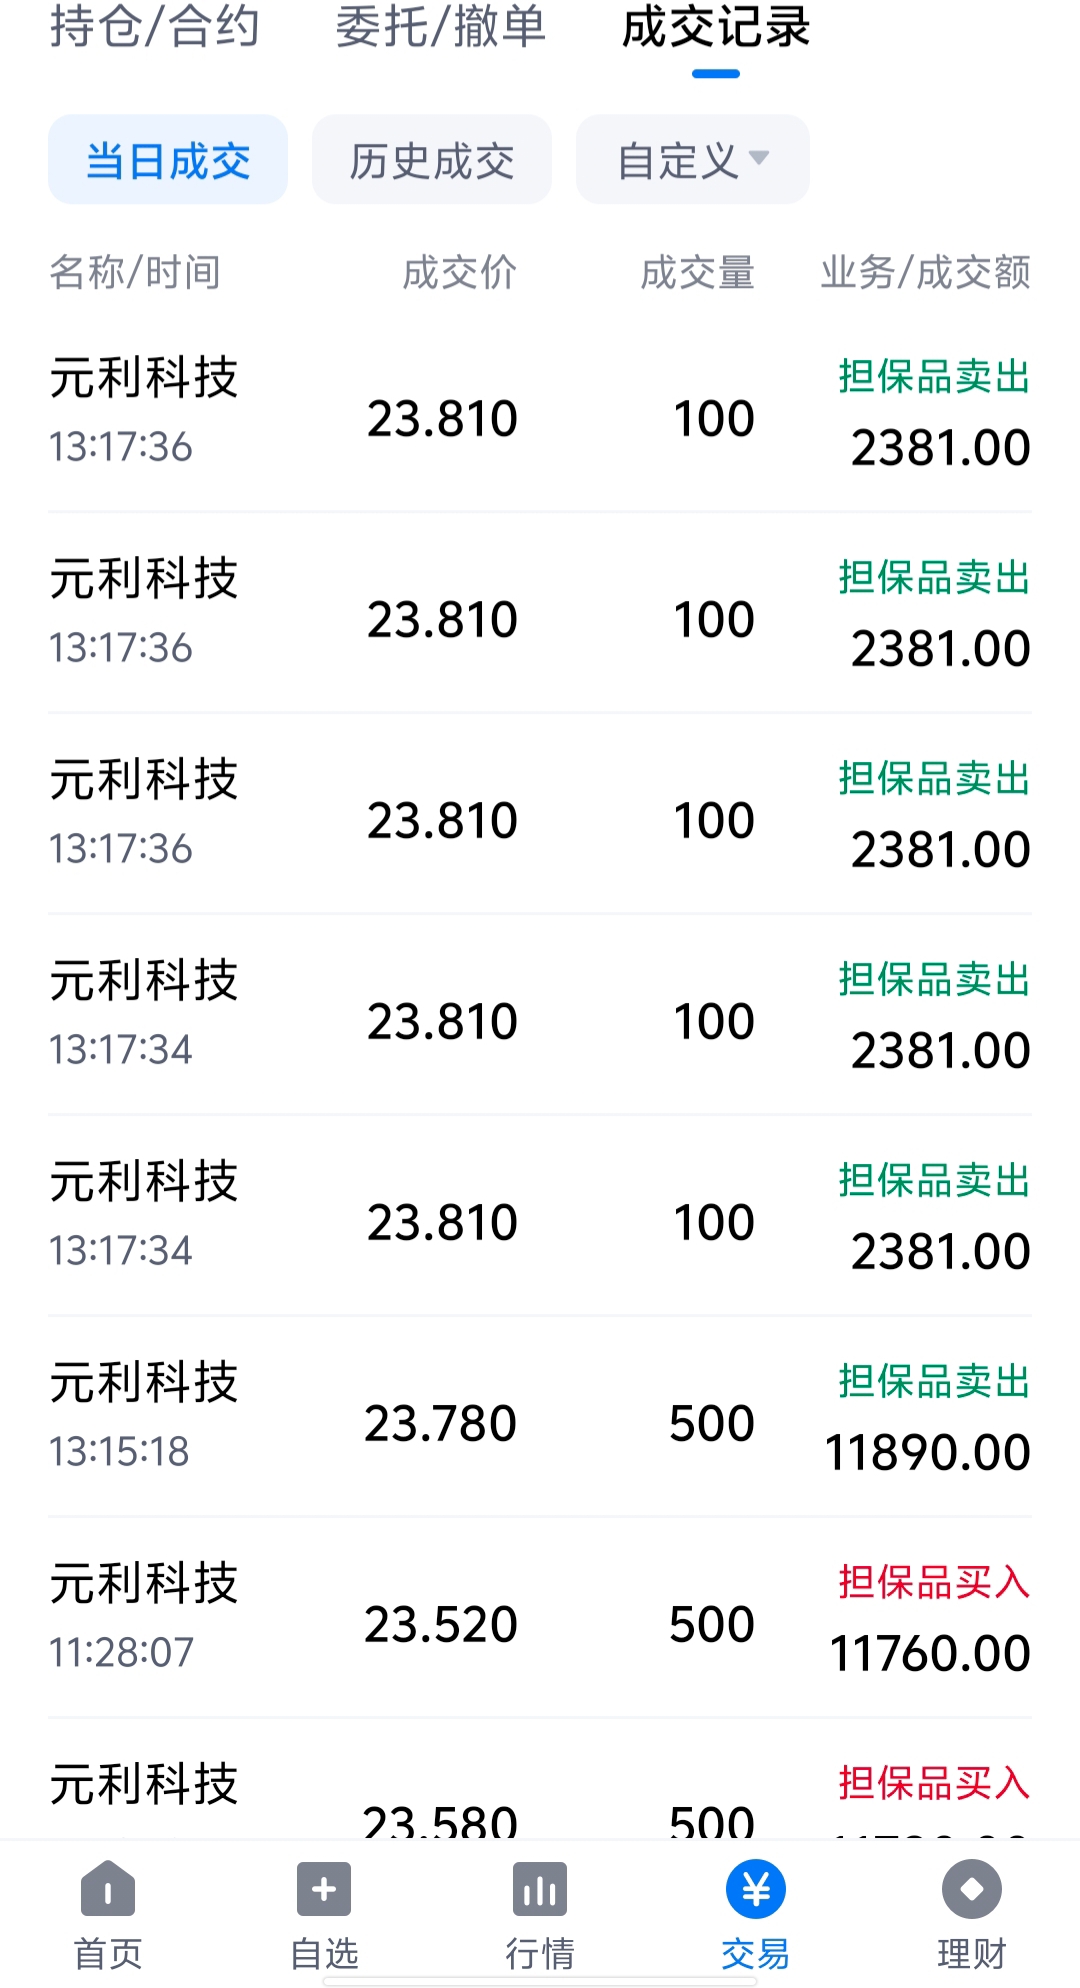Tap the 自选 watchlist plus icon
This screenshot has height=1988, width=1080.
324,1890
